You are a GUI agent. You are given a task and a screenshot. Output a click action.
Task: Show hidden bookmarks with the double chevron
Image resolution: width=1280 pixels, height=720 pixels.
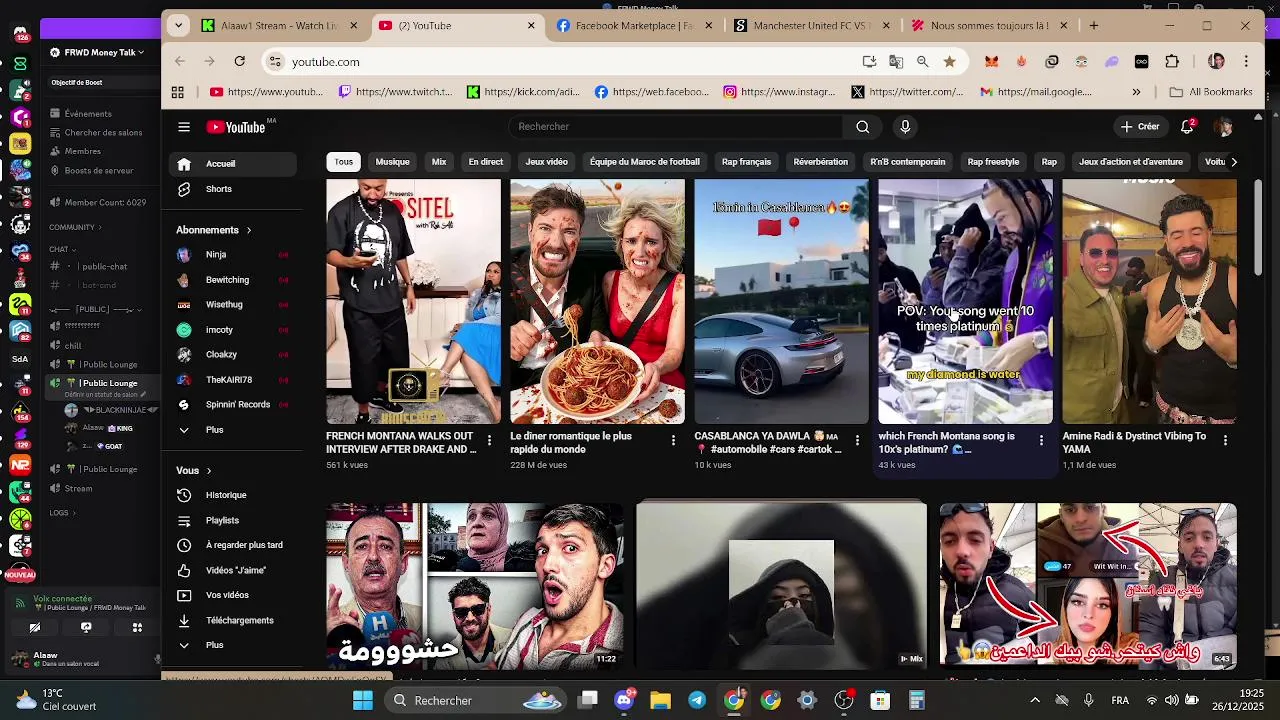tap(1136, 92)
